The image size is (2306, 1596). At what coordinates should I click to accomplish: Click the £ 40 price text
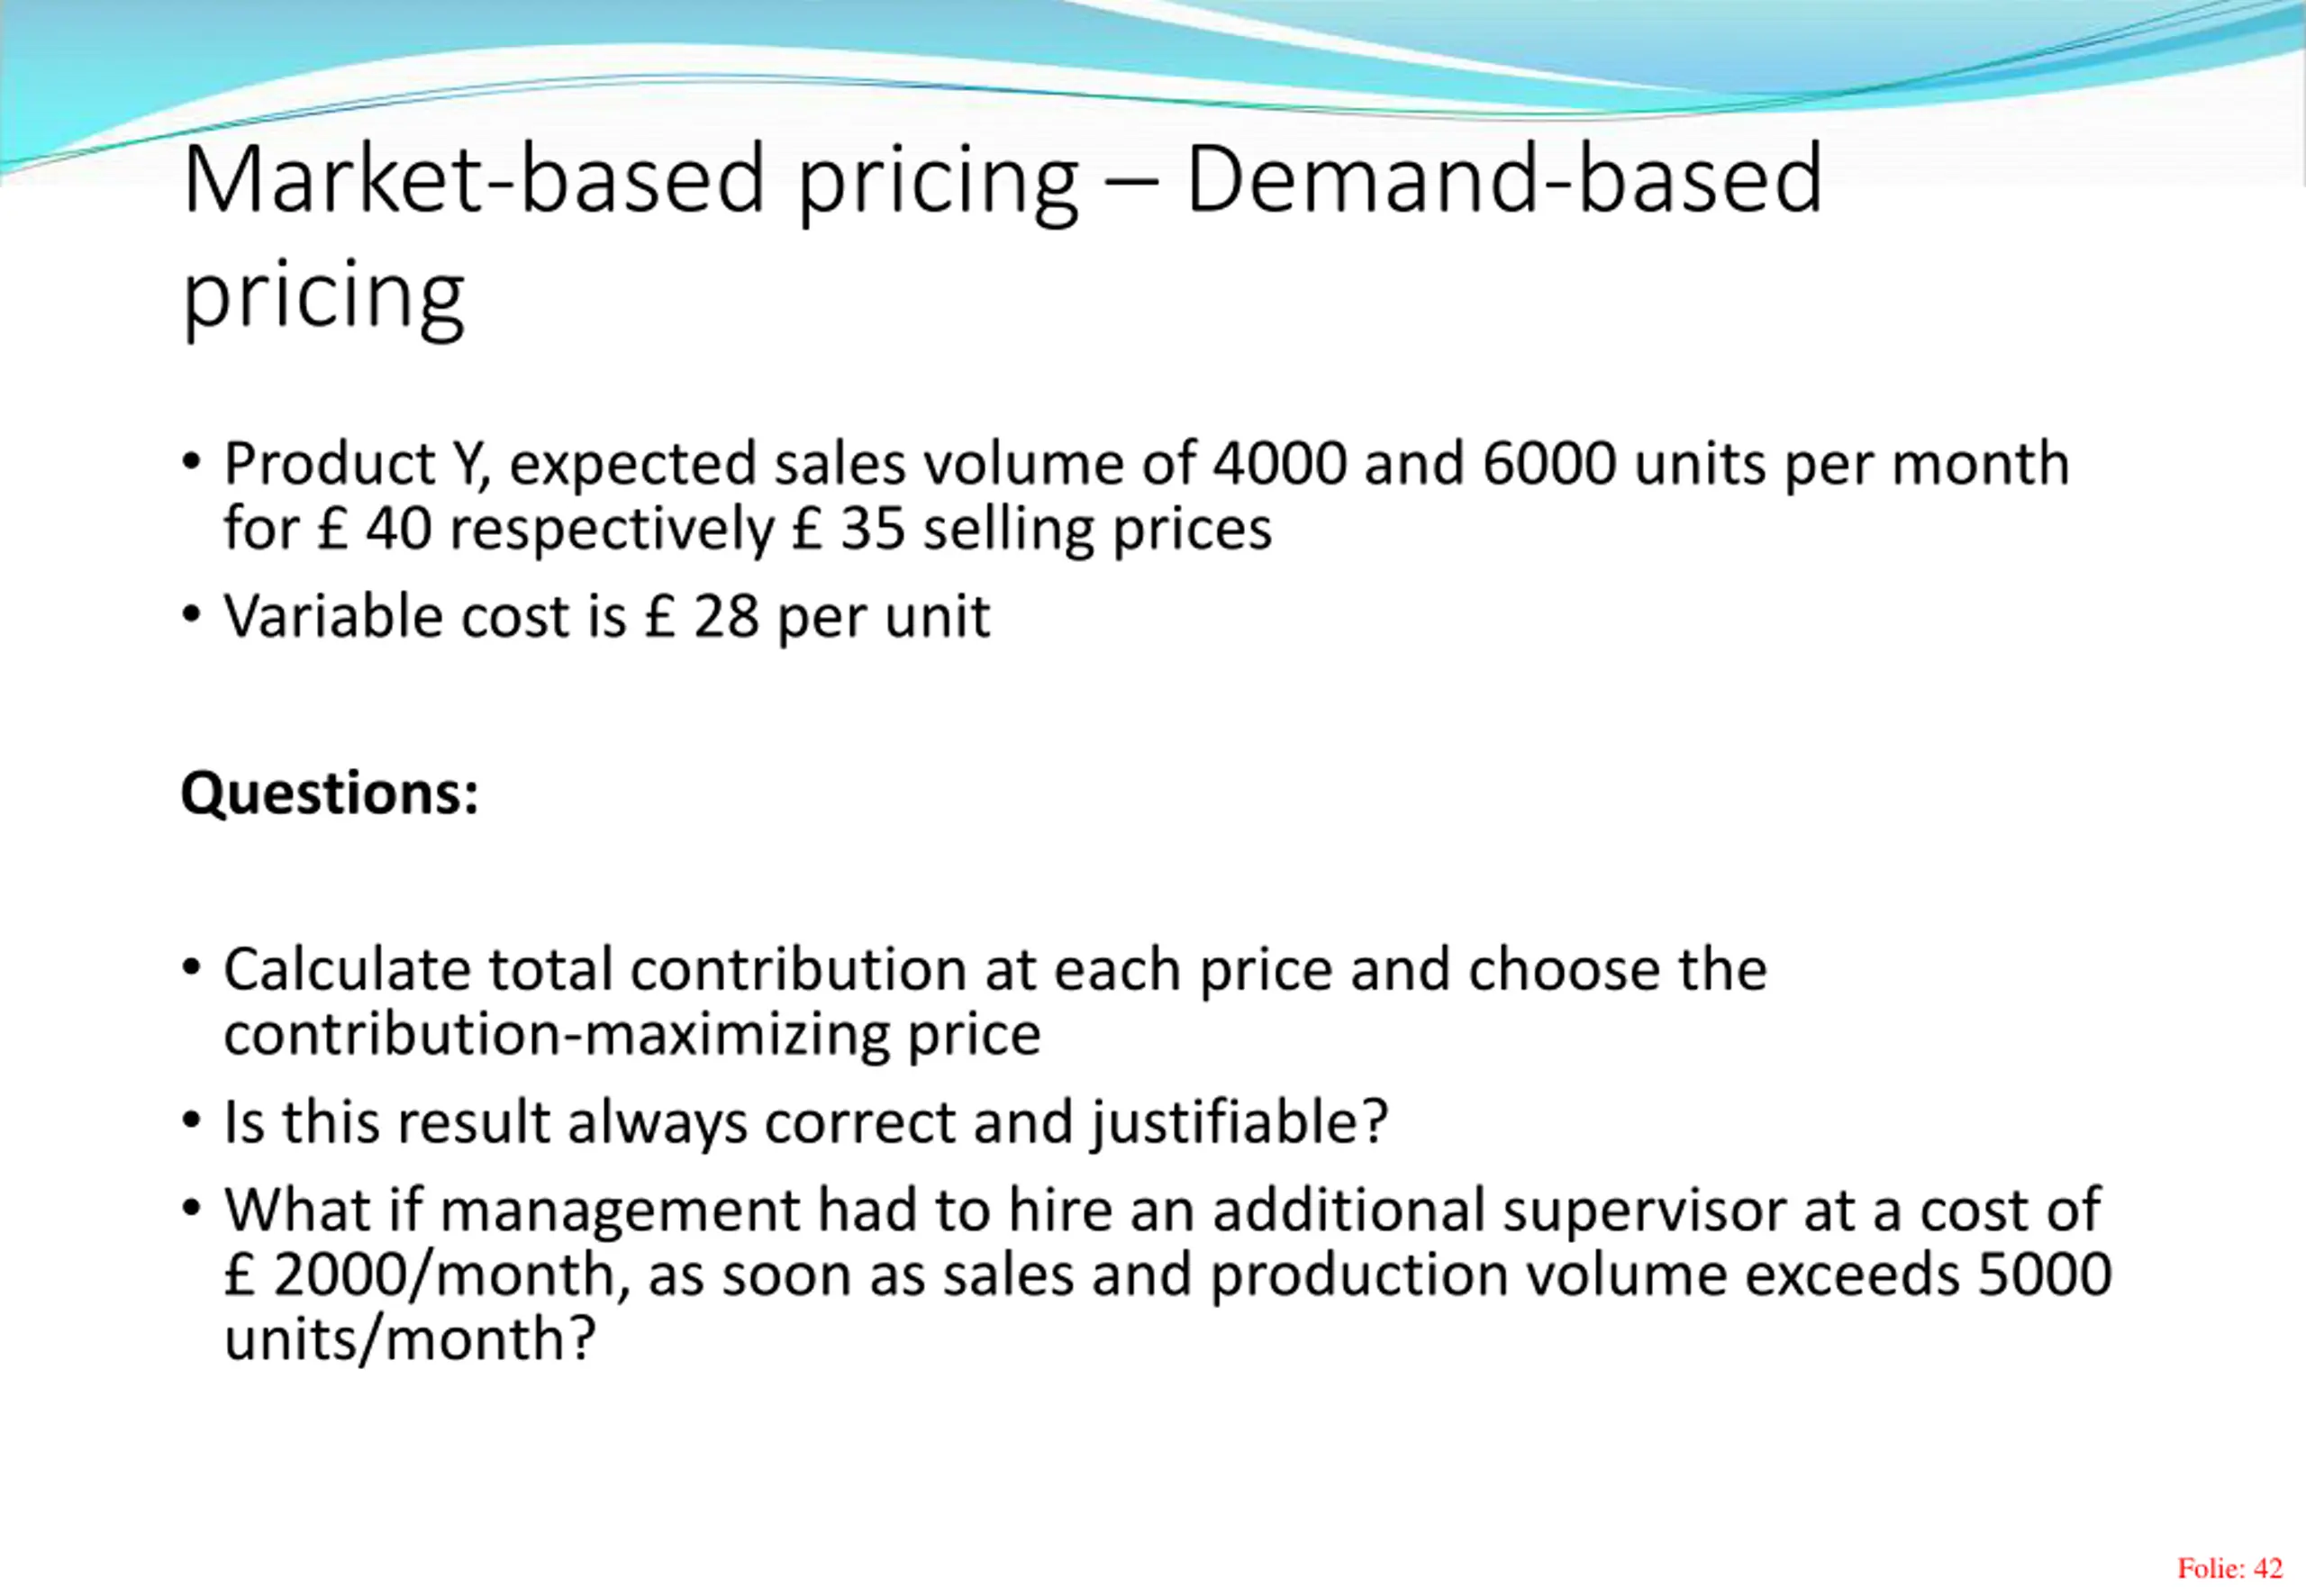(374, 528)
